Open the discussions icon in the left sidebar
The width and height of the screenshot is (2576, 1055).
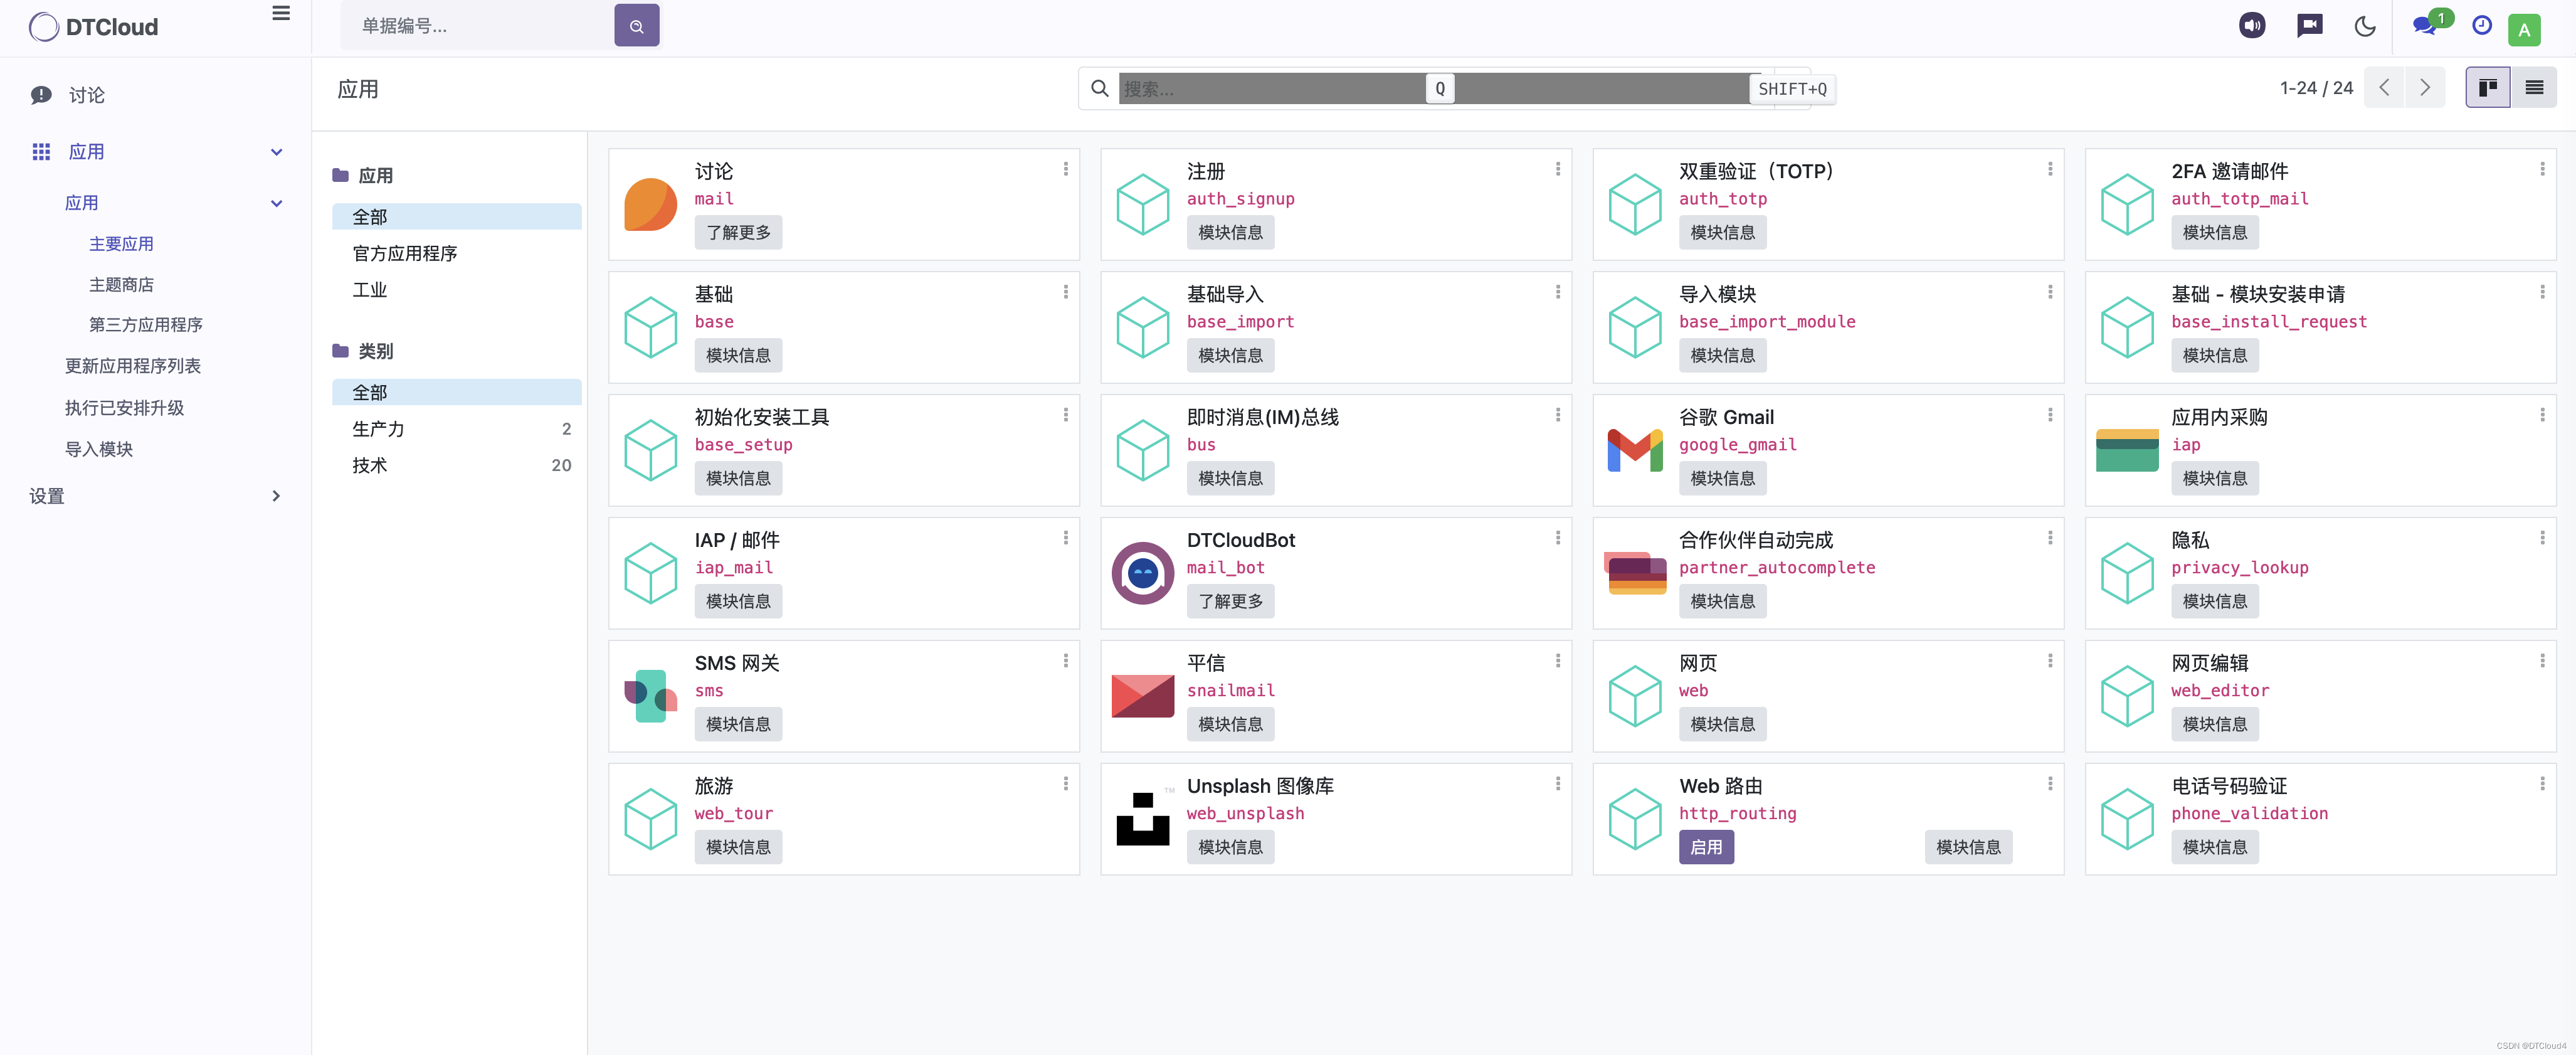tap(40, 94)
